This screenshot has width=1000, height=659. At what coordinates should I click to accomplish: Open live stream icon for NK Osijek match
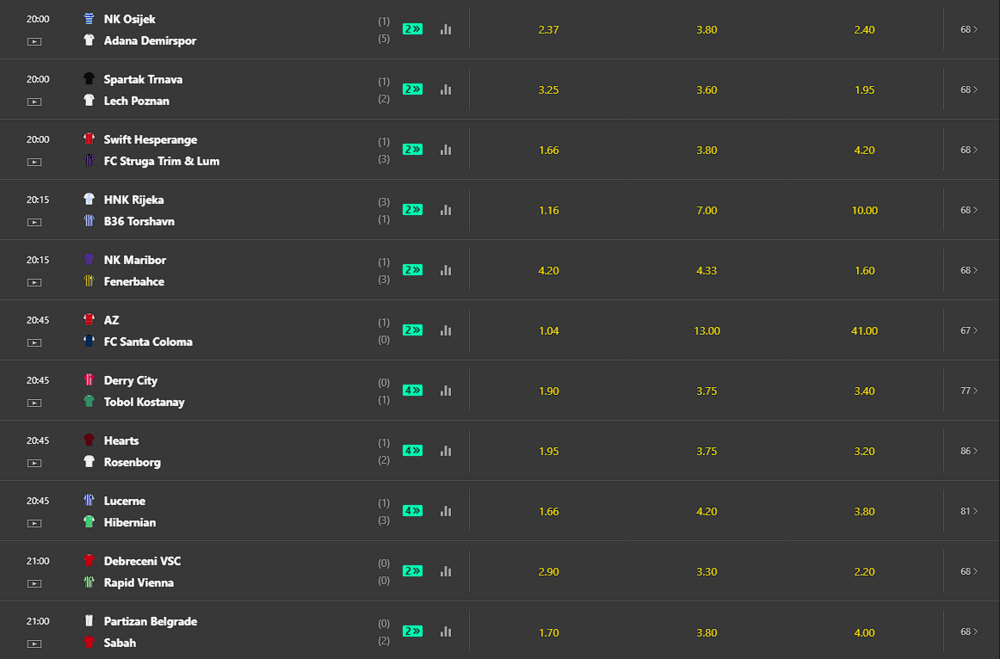(x=34, y=41)
